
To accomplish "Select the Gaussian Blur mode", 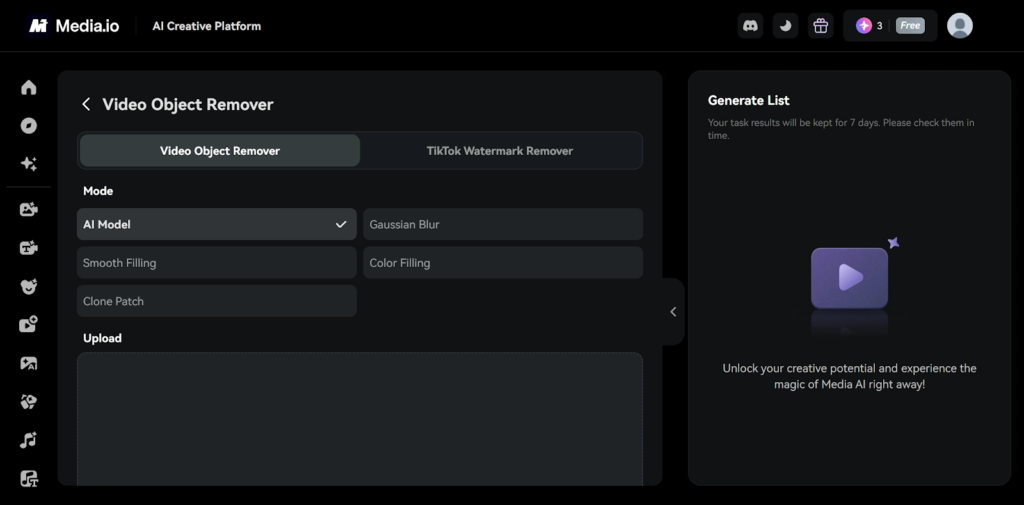I will 502,225.
